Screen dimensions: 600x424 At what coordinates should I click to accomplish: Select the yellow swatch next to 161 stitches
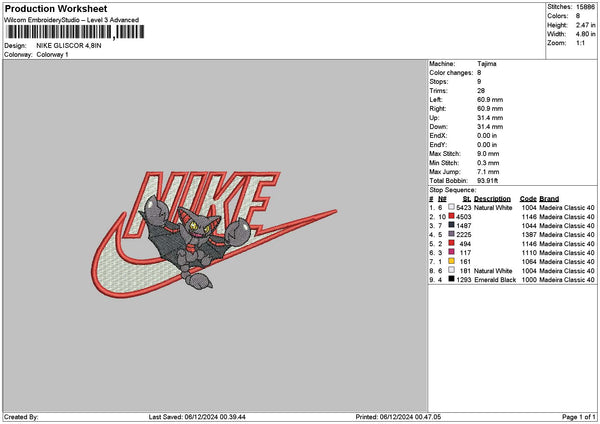(452, 261)
